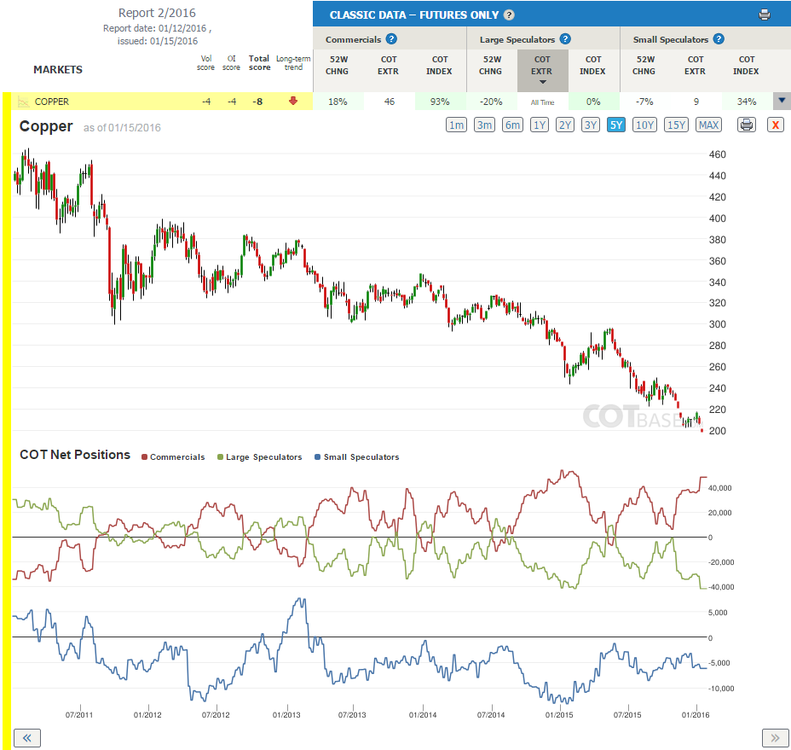Click Small Speculators 52W CHNG header
The image size is (791, 750).
(x=644, y=65)
